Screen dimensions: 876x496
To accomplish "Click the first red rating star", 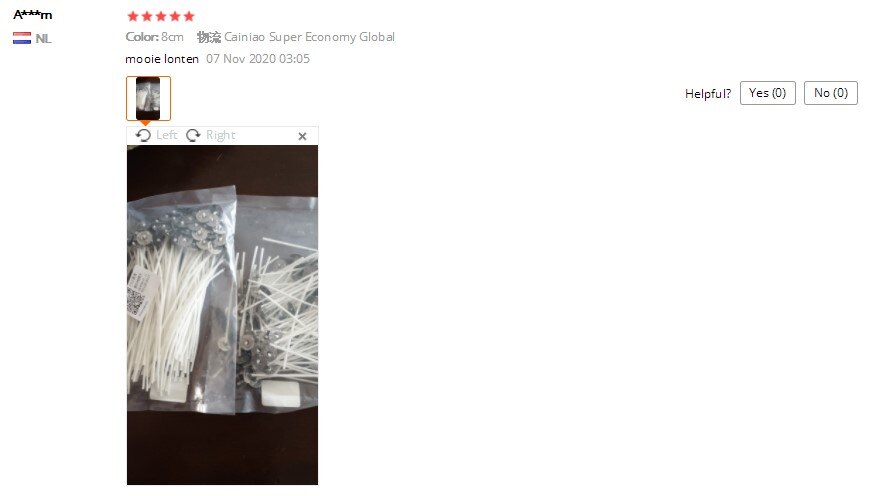I will (x=133, y=16).
